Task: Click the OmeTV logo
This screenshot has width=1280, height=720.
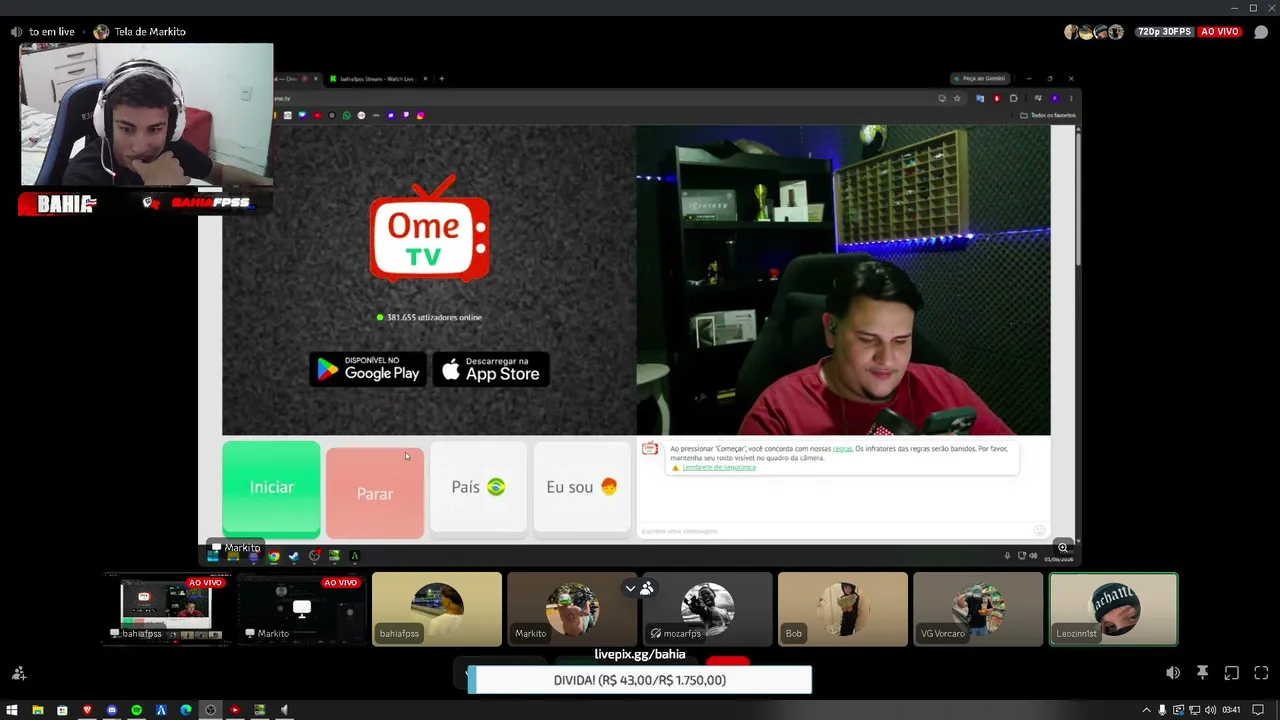Action: point(430,229)
